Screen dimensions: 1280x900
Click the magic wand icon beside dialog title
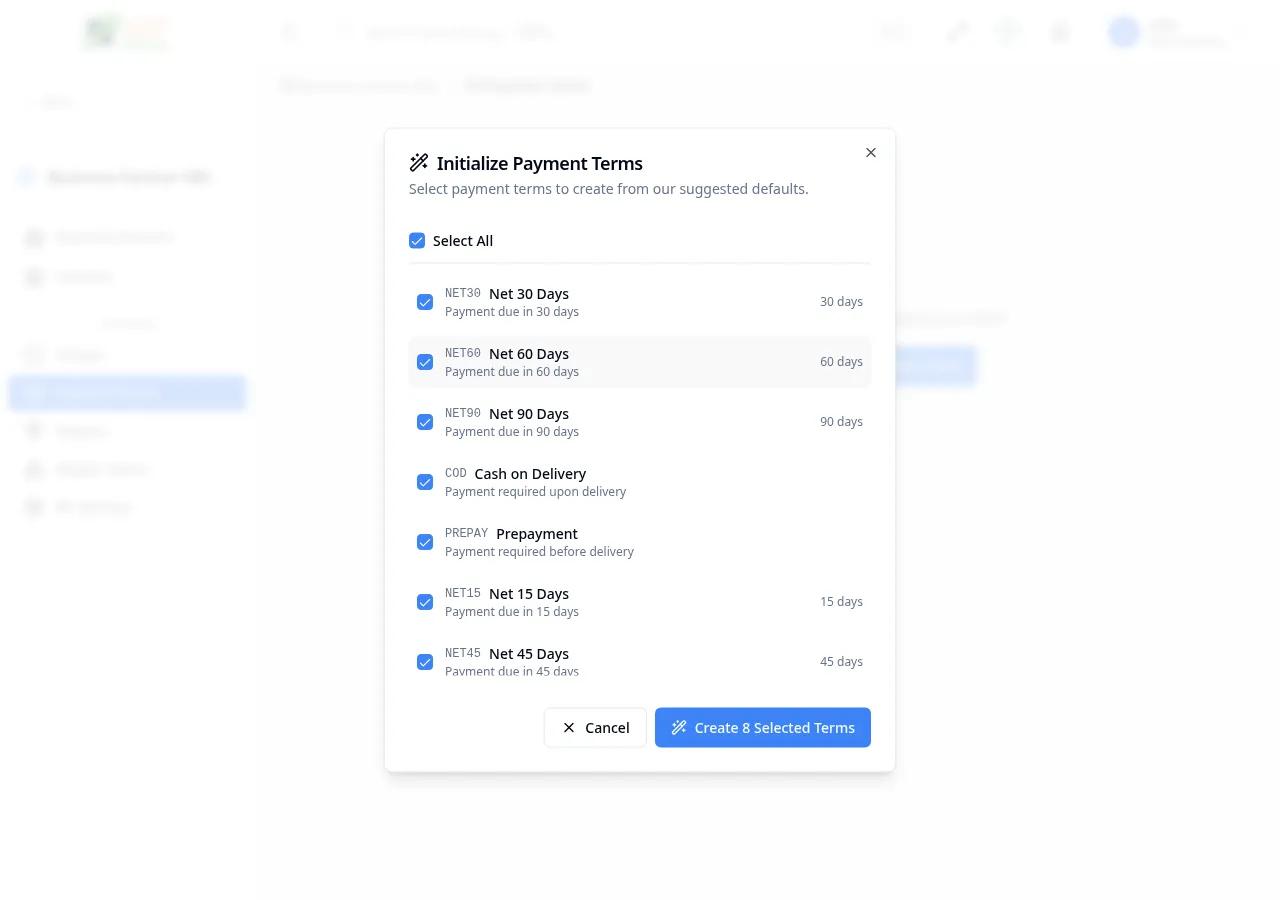[418, 163]
